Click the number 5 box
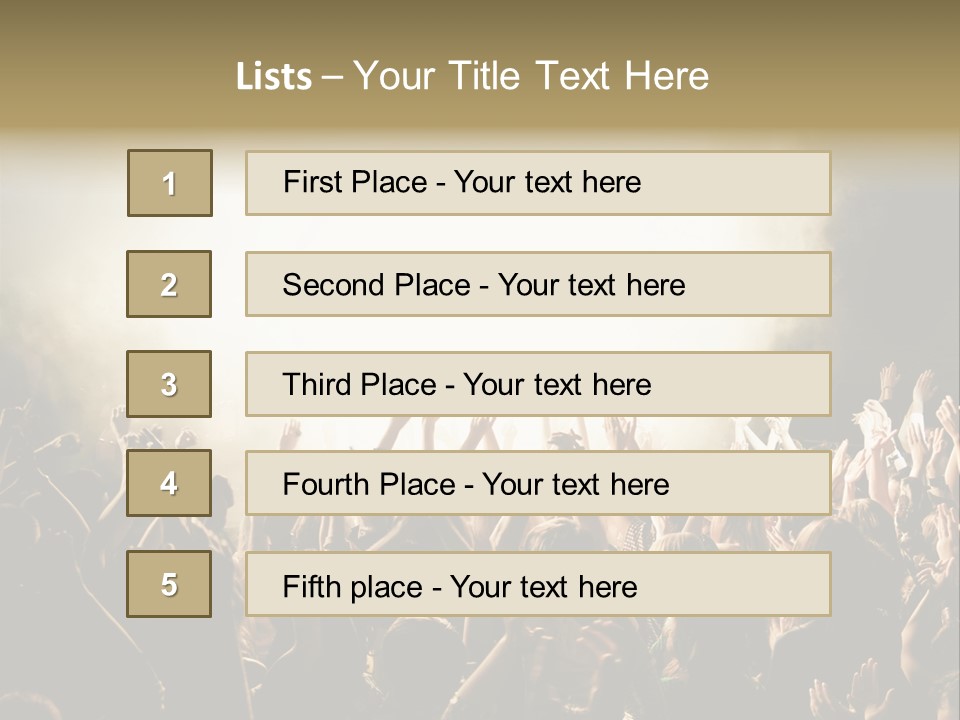Viewport: 960px width, 720px height. click(169, 584)
